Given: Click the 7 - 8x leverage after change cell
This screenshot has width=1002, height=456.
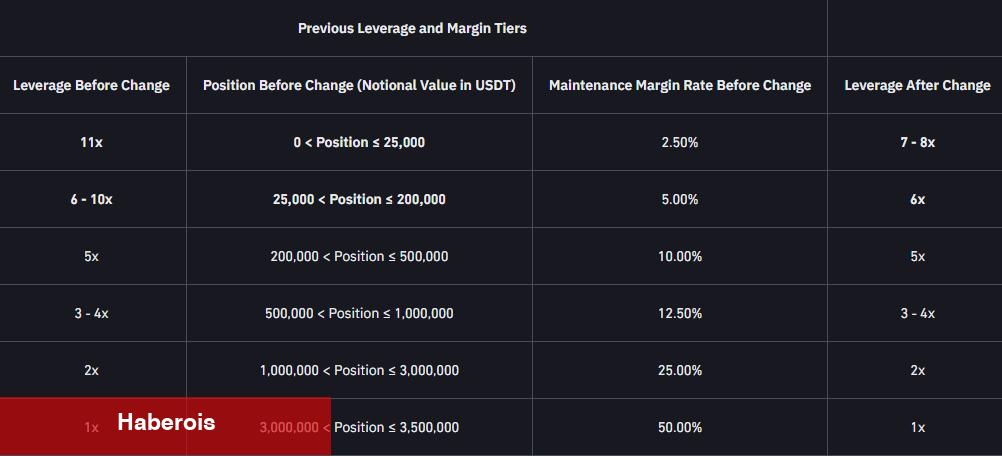Looking at the screenshot, I should point(918,142).
